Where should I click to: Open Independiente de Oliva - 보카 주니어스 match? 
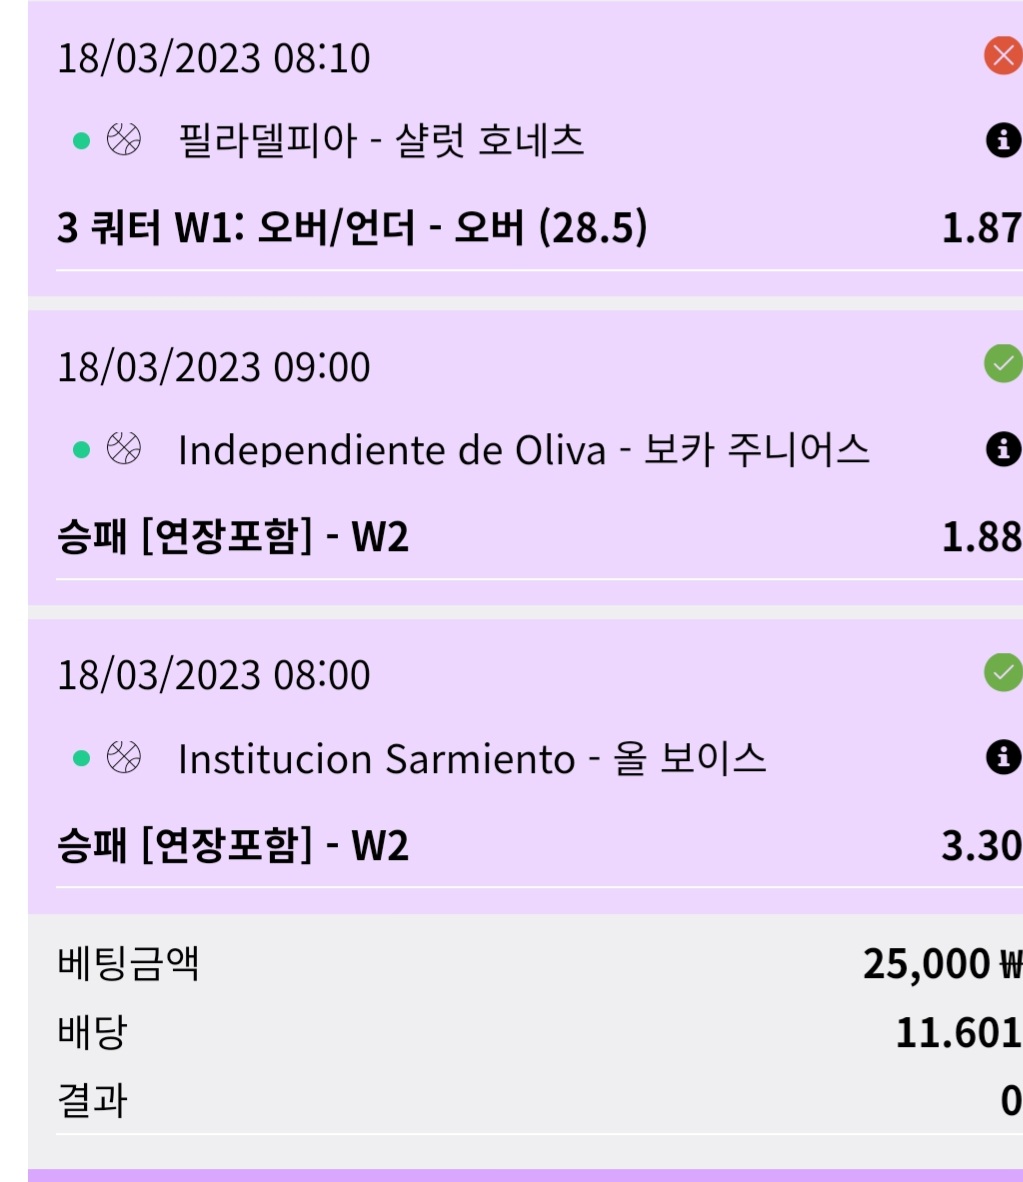523,450
